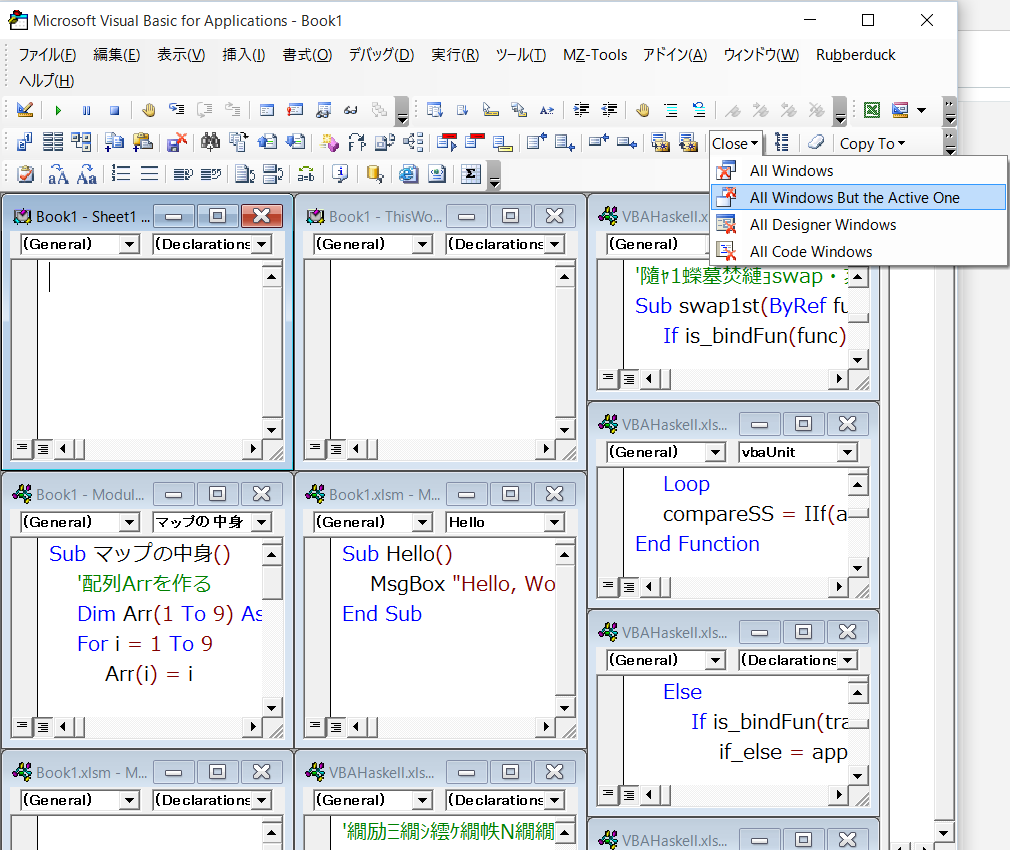Click the 'For i = 1 To 9' code line
Image resolution: width=1010 pixels, height=850 pixels.
144,644
